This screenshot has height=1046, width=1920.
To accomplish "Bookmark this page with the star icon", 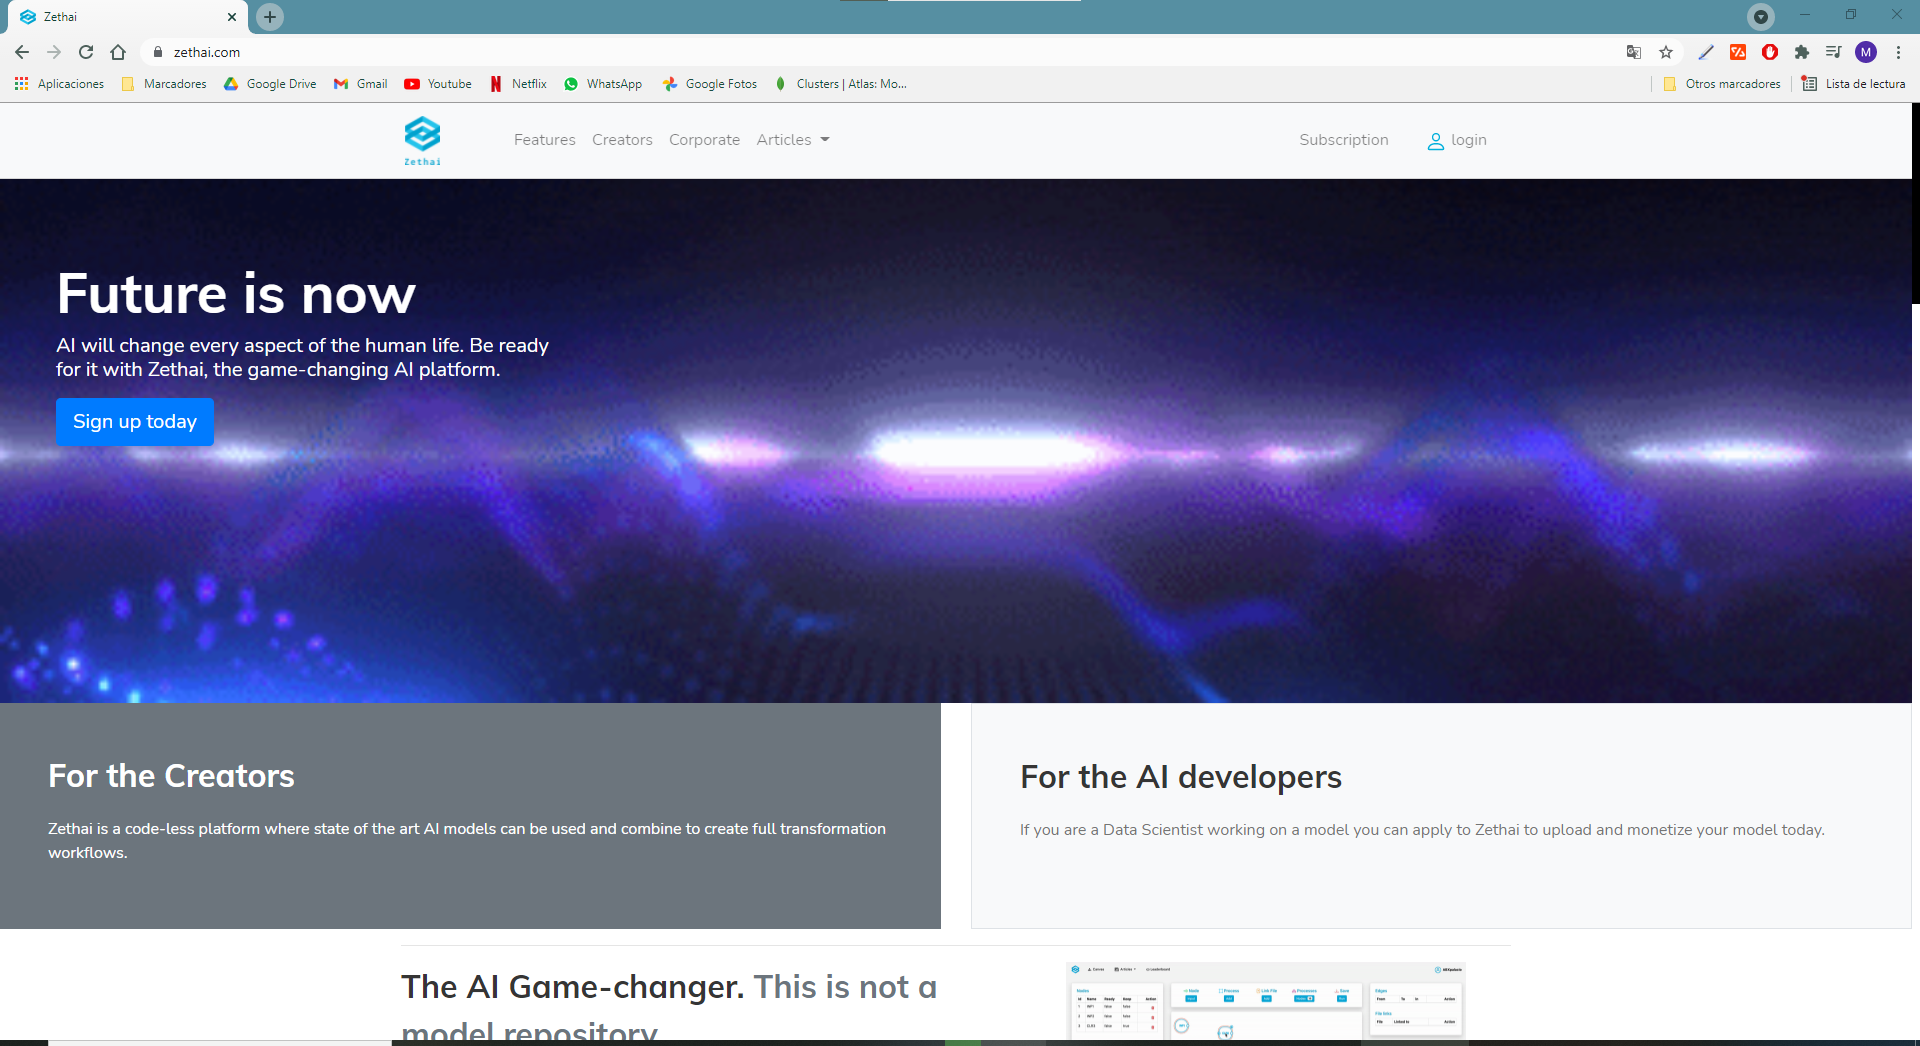I will 1666,52.
